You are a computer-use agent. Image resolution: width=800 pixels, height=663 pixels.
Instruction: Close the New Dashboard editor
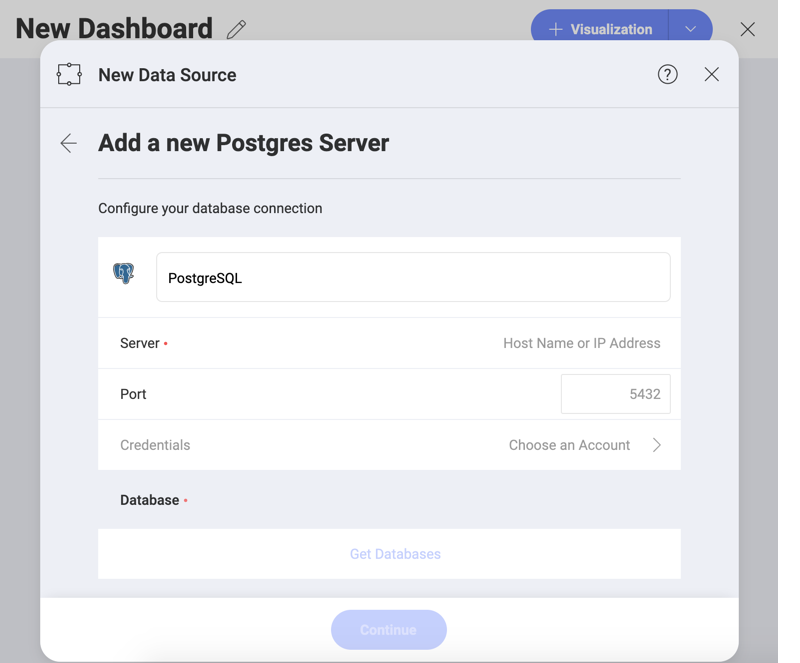click(747, 29)
